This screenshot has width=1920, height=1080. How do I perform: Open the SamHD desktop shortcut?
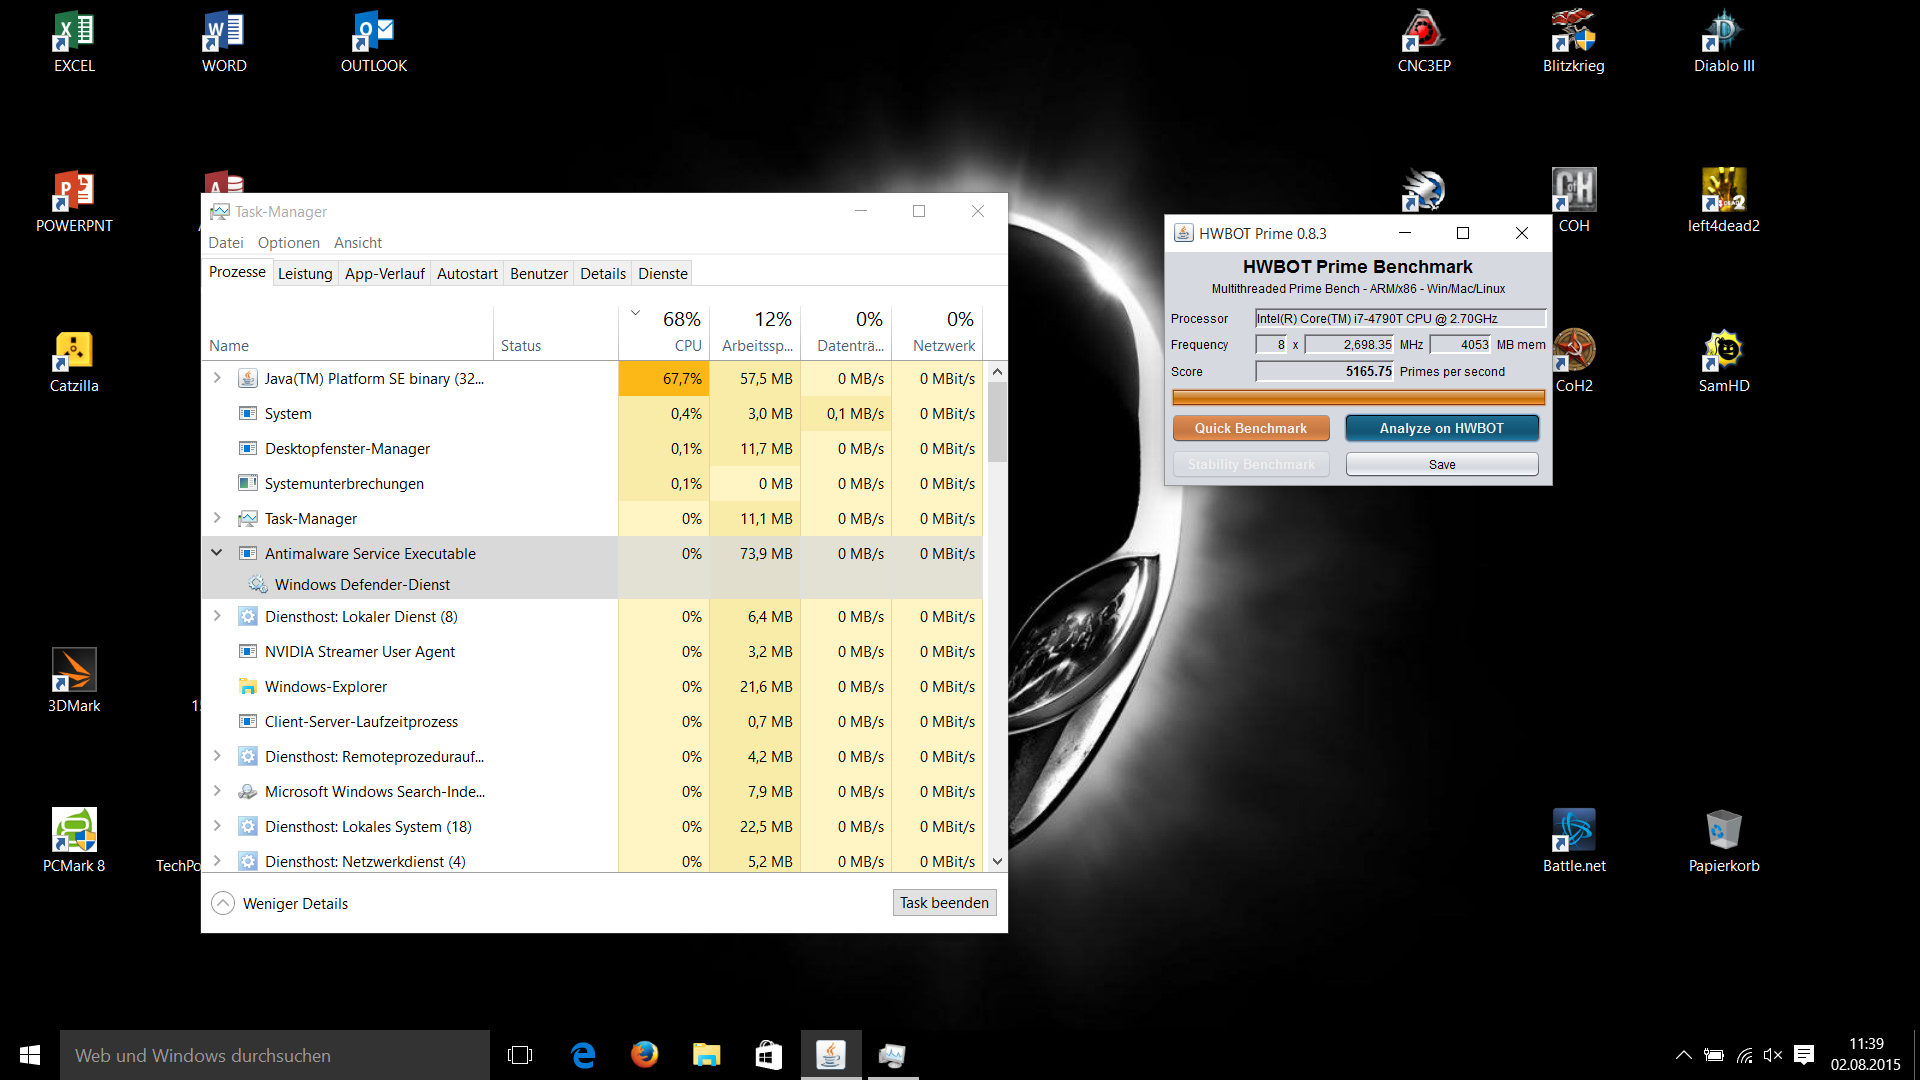1724,363
